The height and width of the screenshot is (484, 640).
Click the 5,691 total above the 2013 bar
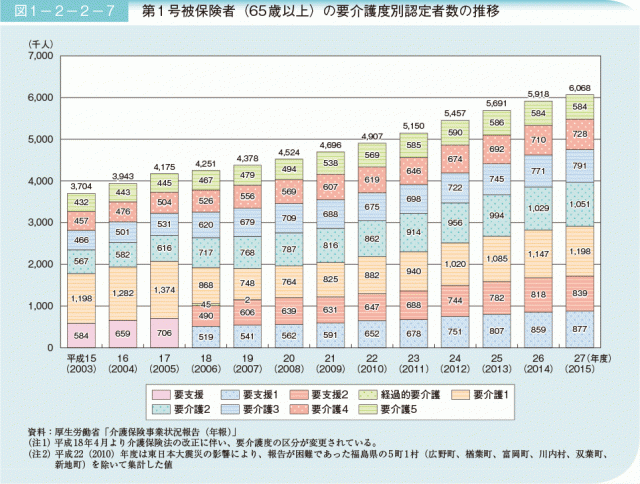pos(496,103)
